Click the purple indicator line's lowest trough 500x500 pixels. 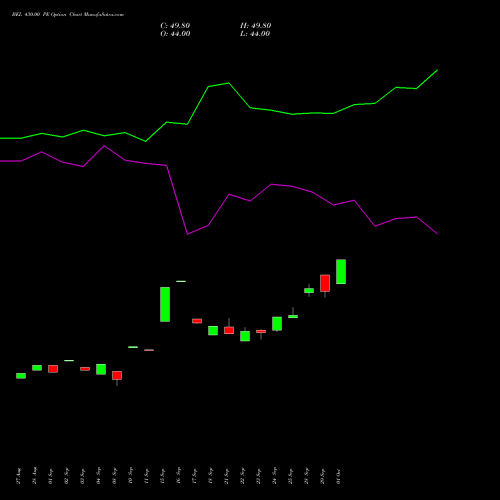(x=187, y=234)
